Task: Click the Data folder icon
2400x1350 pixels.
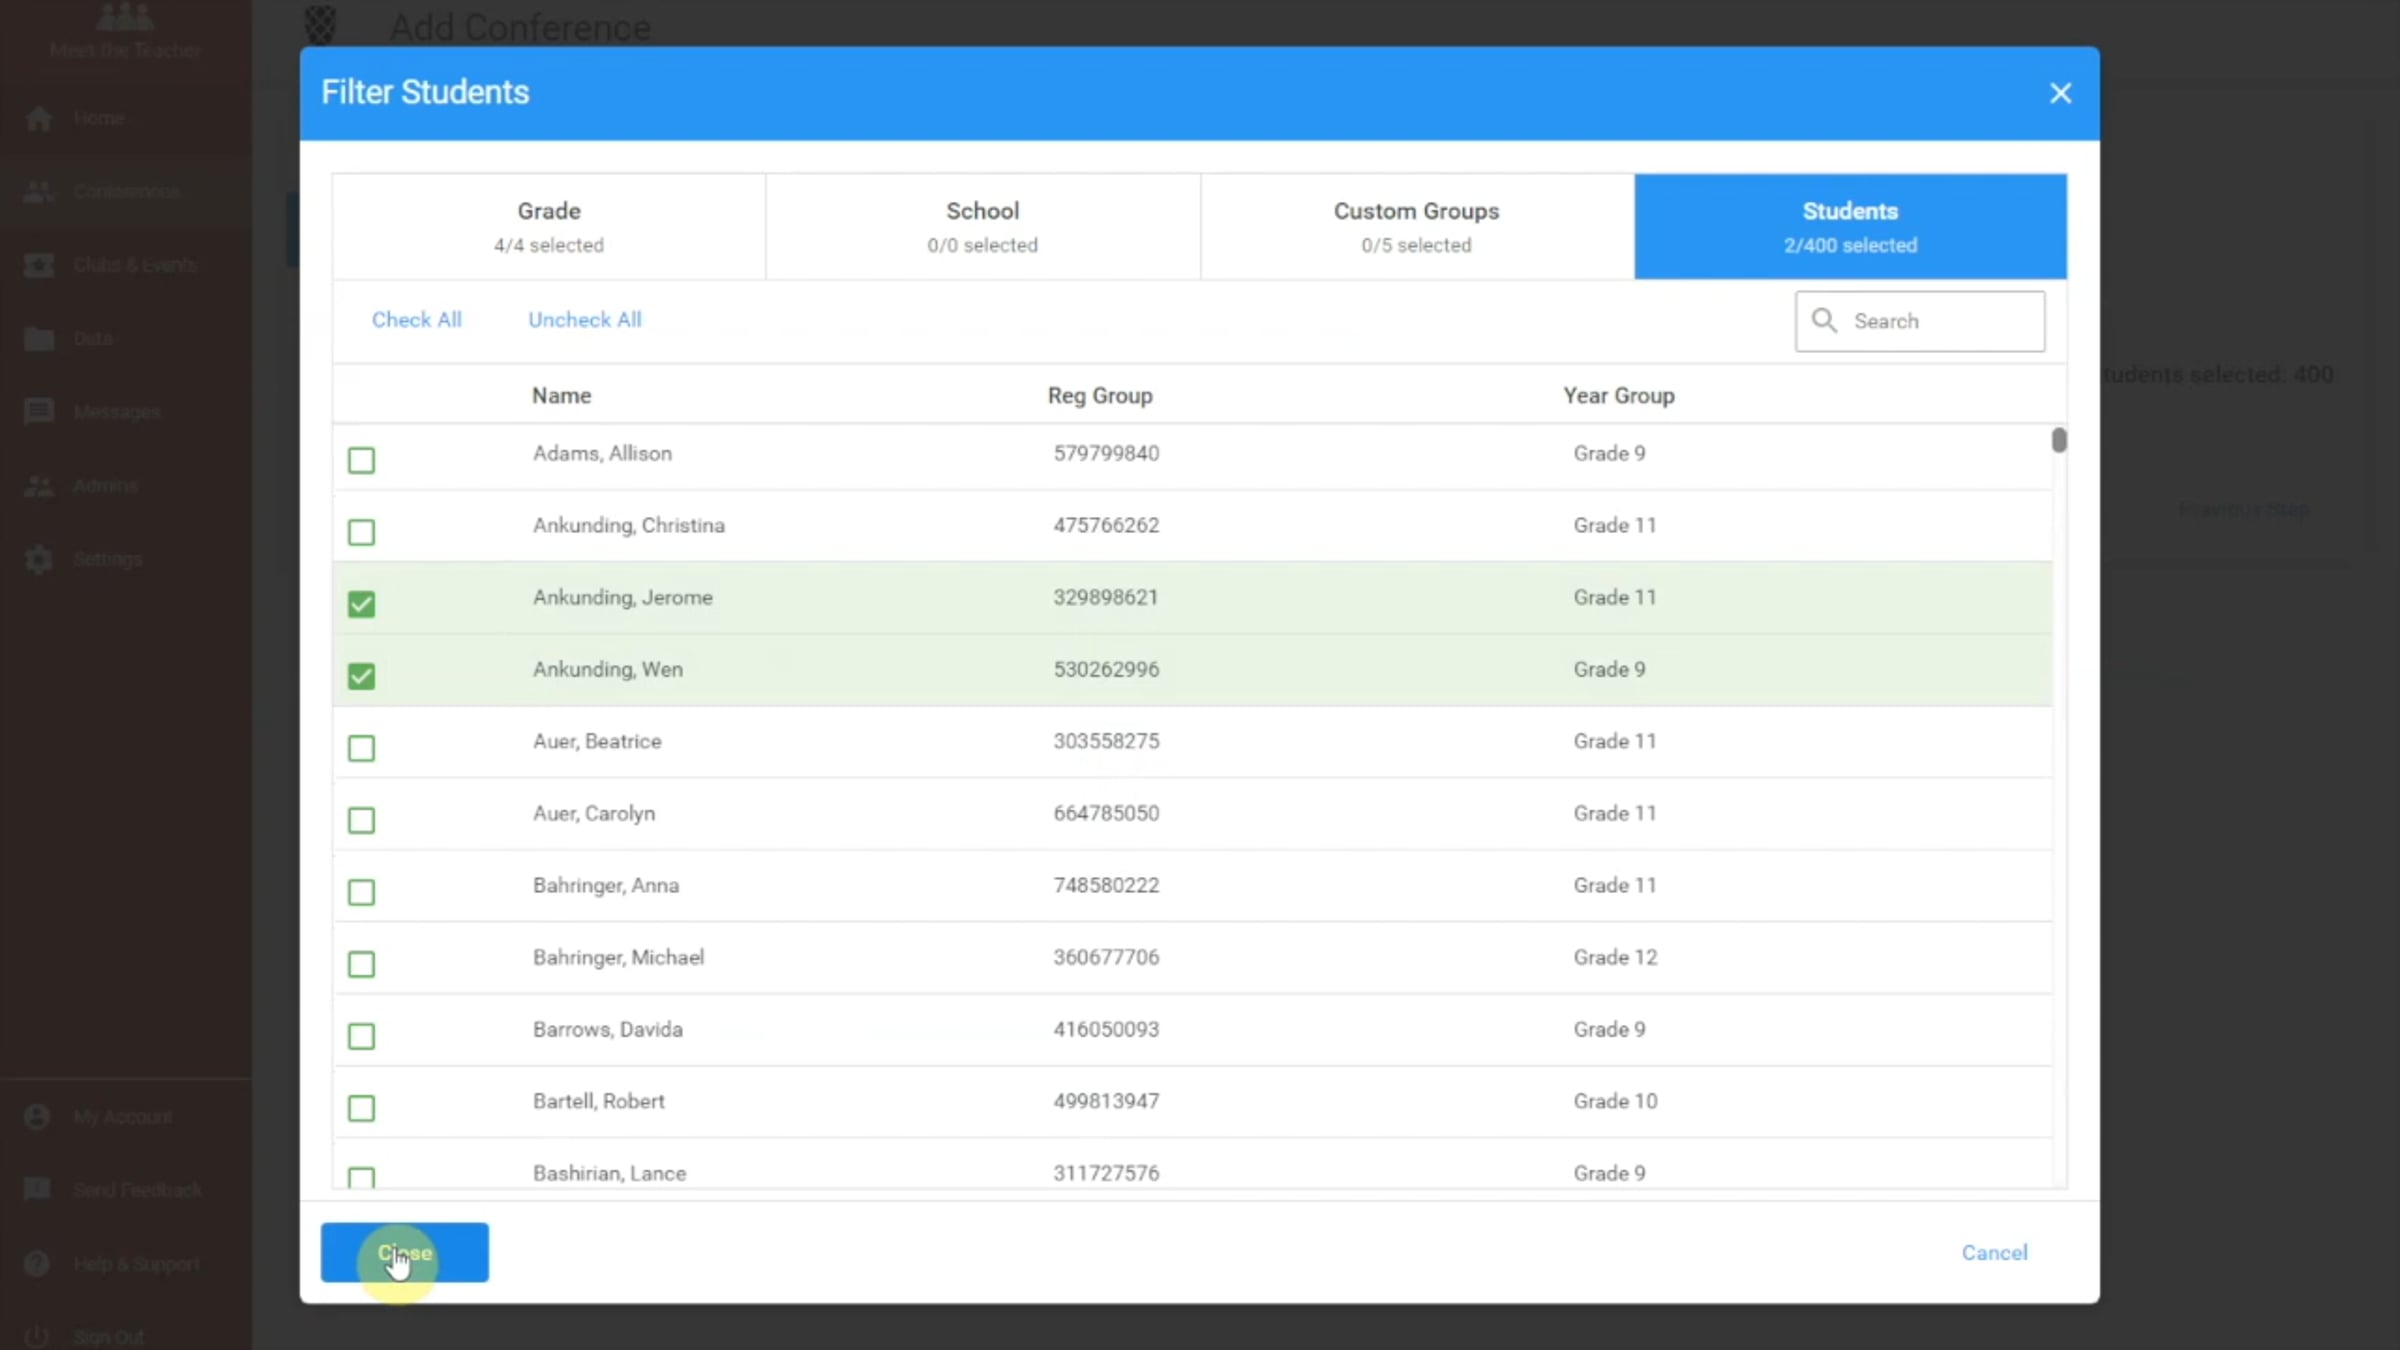Action: pos(38,339)
